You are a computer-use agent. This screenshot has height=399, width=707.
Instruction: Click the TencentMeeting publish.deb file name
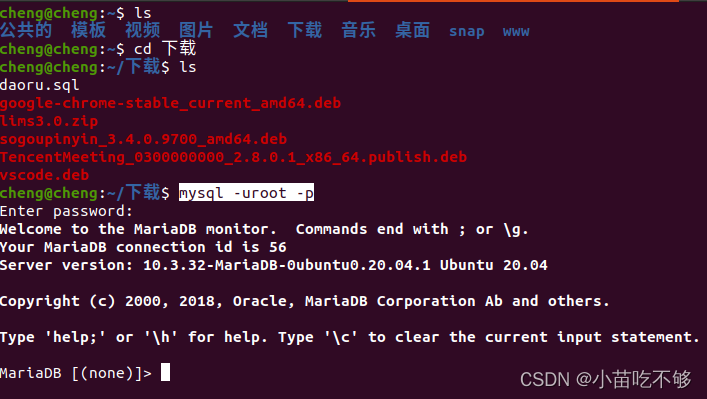pos(234,157)
